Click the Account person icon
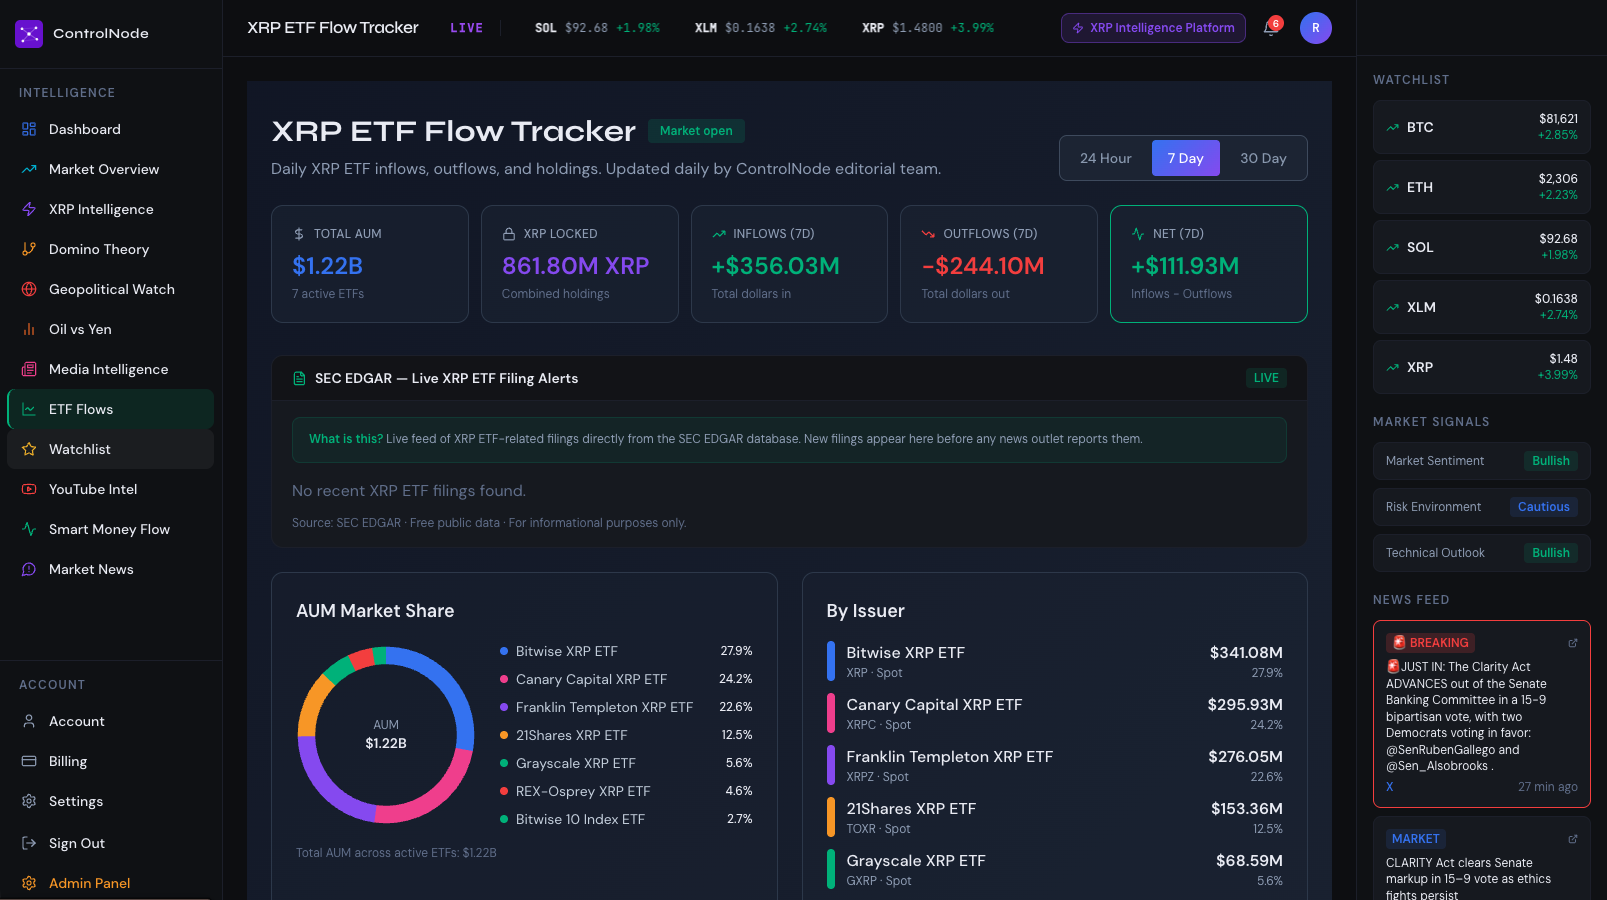The height and width of the screenshot is (900, 1607). (29, 721)
